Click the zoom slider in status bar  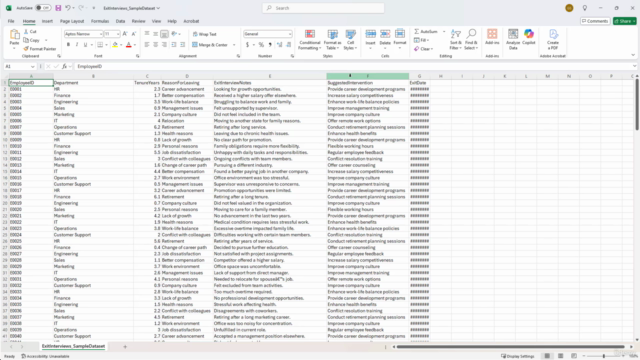(604, 356)
